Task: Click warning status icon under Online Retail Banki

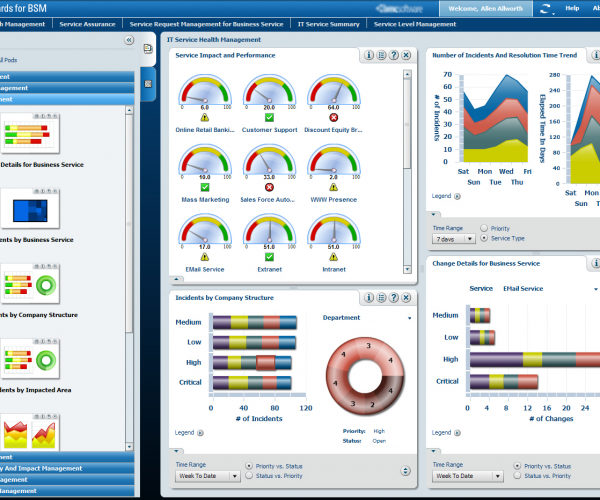Action: (x=205, y=117)
